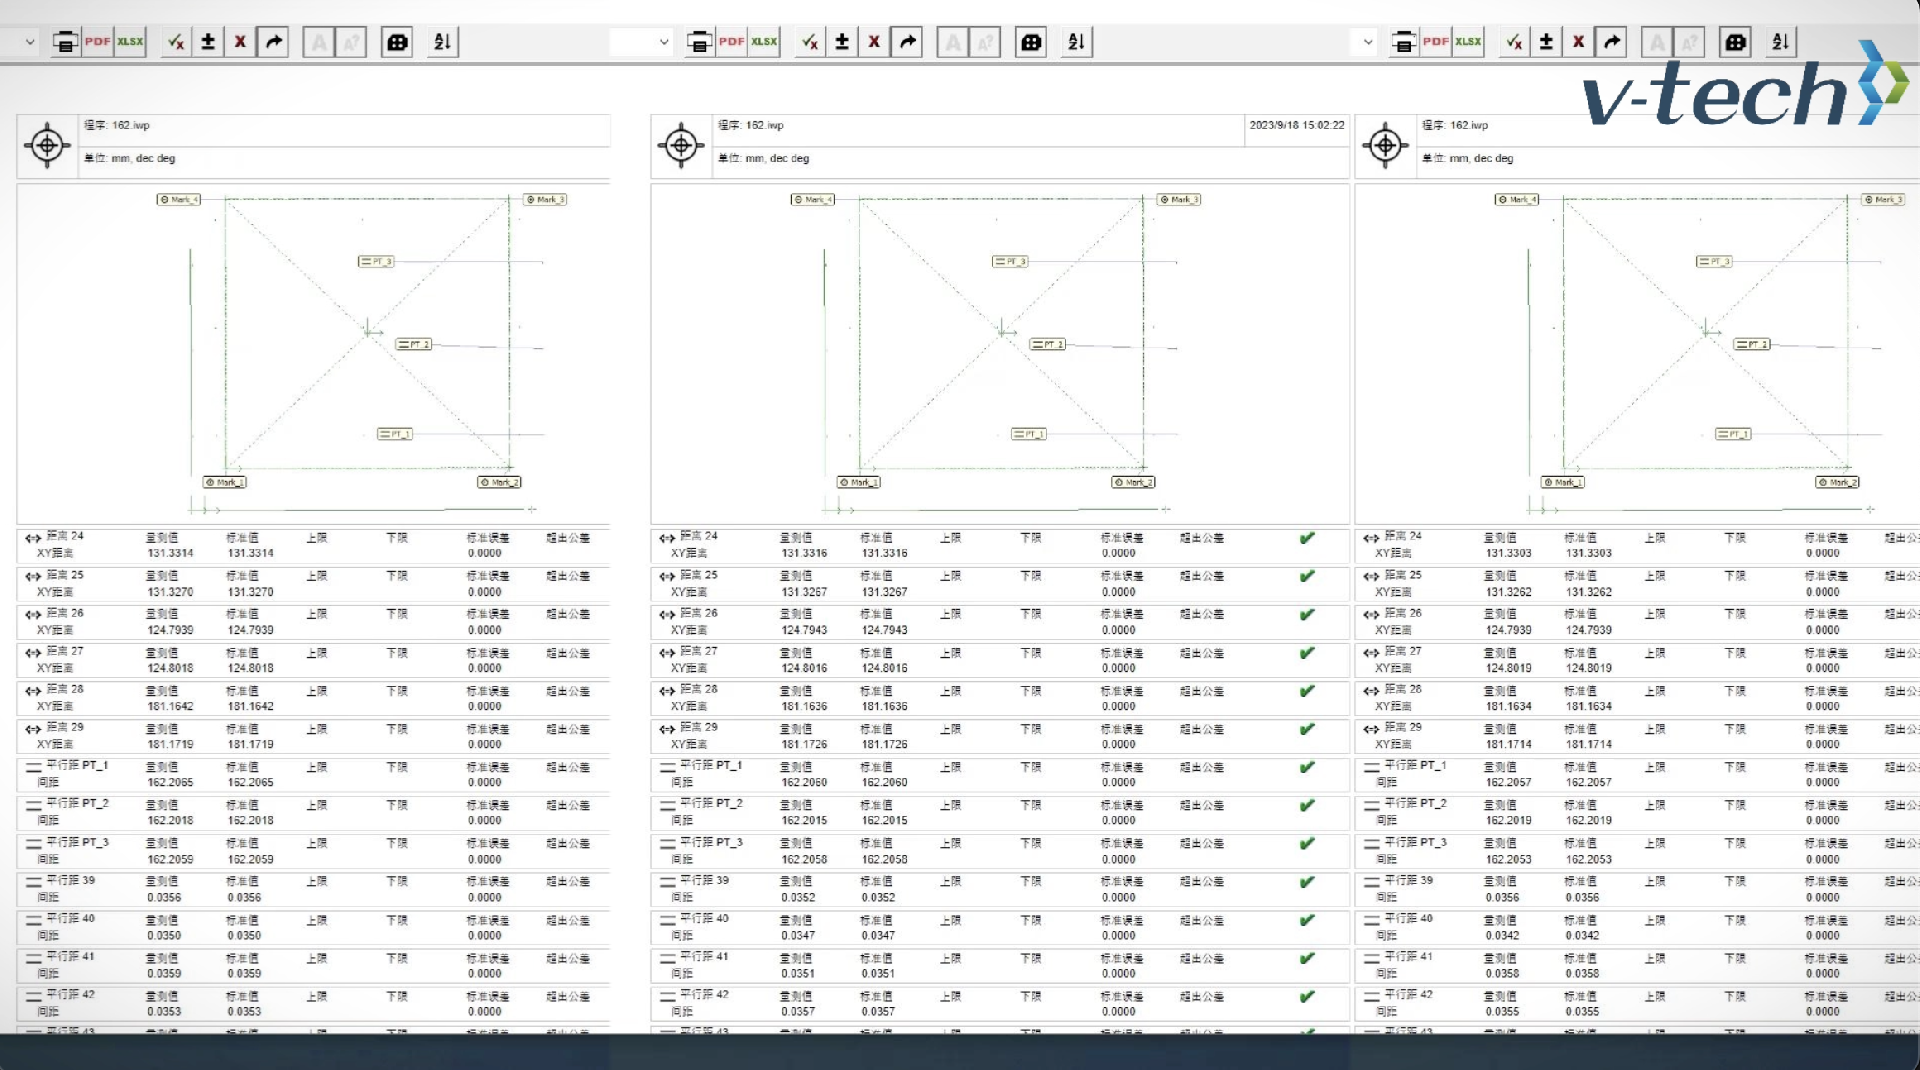Select the Mark_2 label in right drawing
The height and width of the screenshot is (1070, 1920).
1837,482
